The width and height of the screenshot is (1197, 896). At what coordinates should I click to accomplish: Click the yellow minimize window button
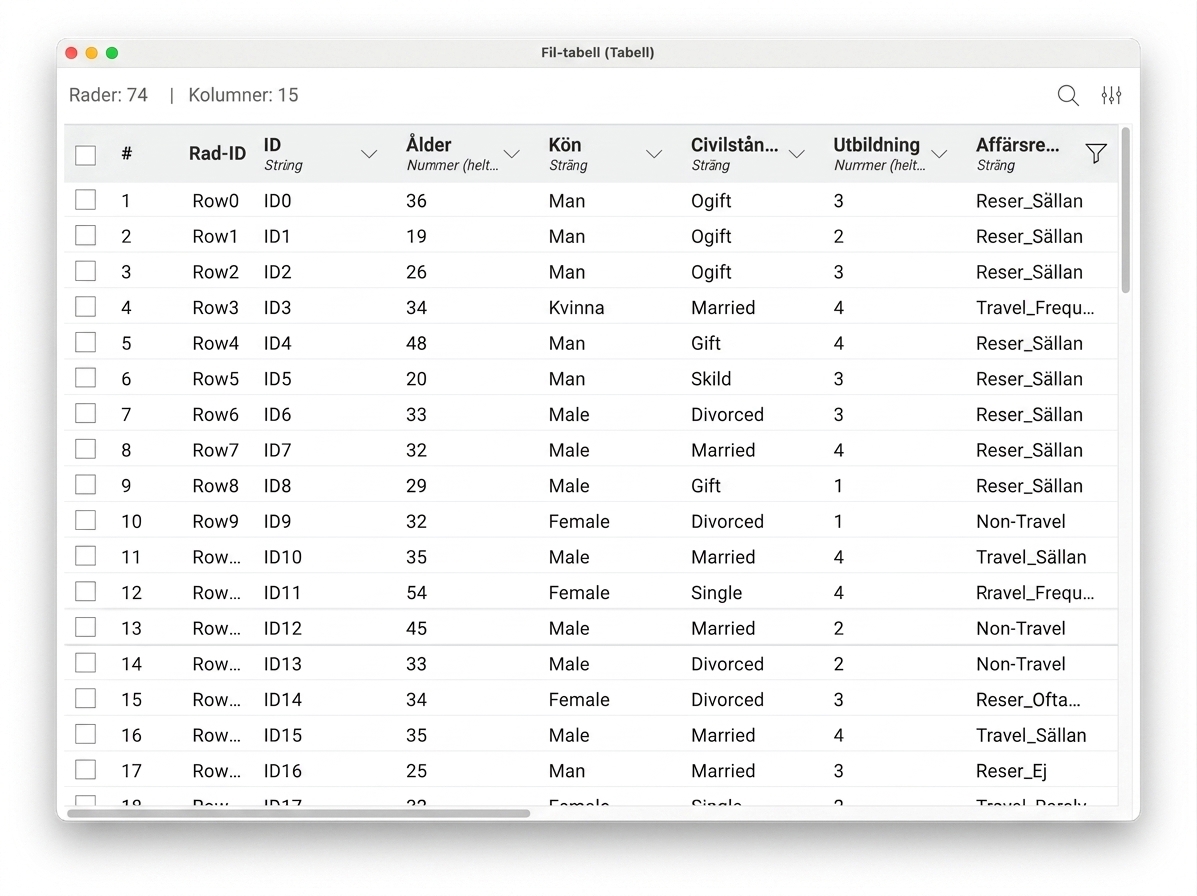click(92, 53)
